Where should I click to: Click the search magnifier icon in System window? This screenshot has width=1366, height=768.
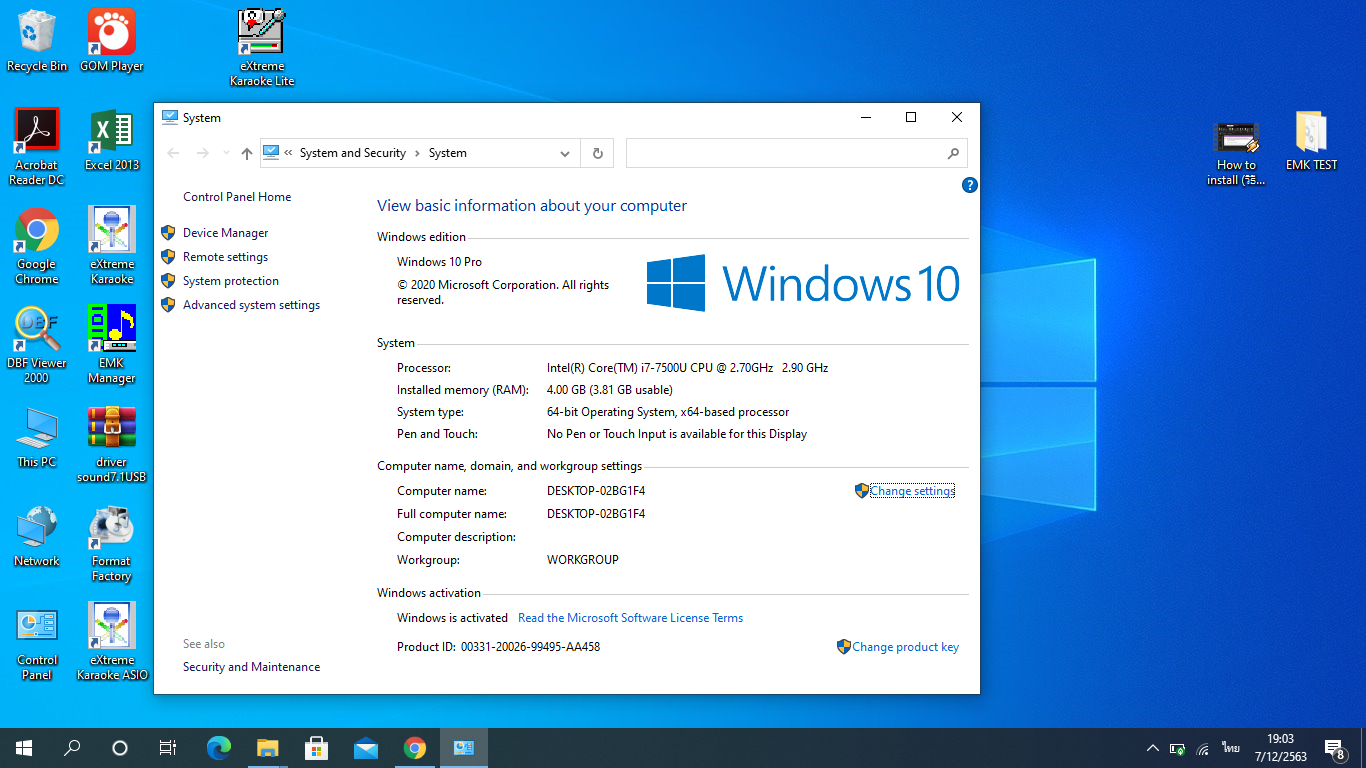pyautogui.click(x=953, y=153)
